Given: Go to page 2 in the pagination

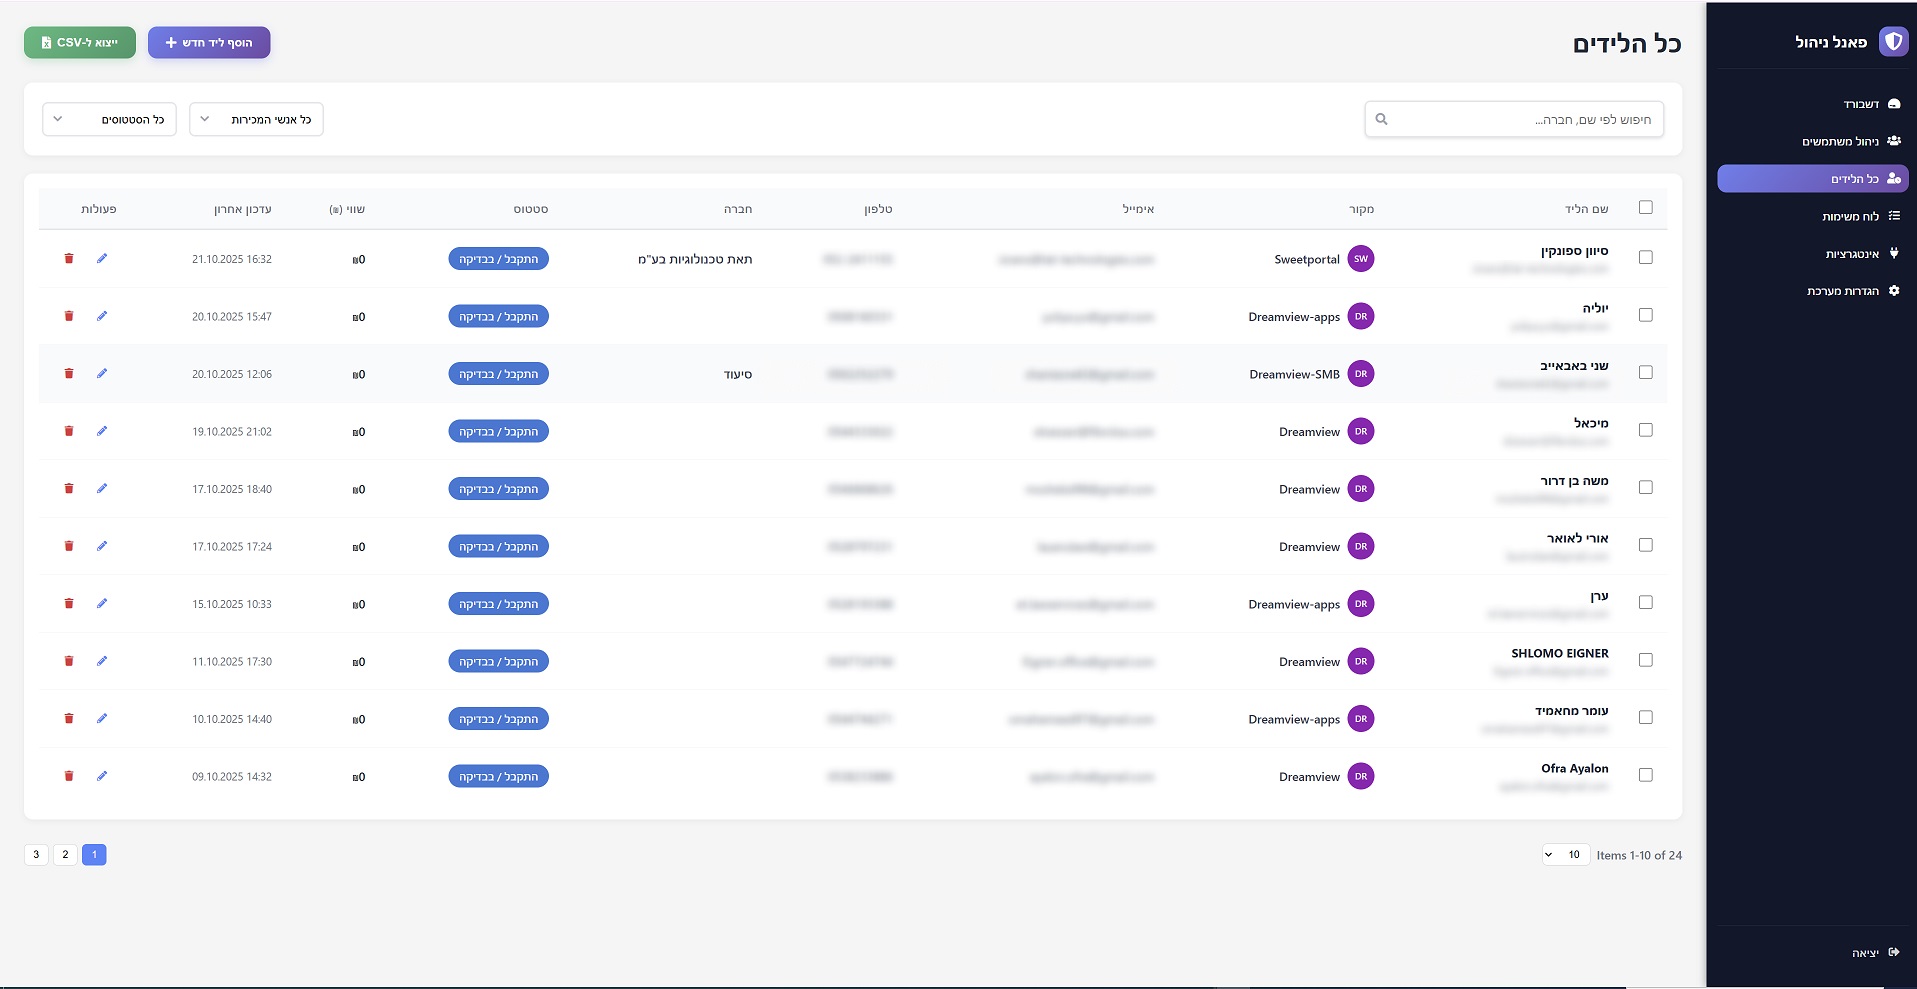Looking at the screenshot, I should coord(65,855).
